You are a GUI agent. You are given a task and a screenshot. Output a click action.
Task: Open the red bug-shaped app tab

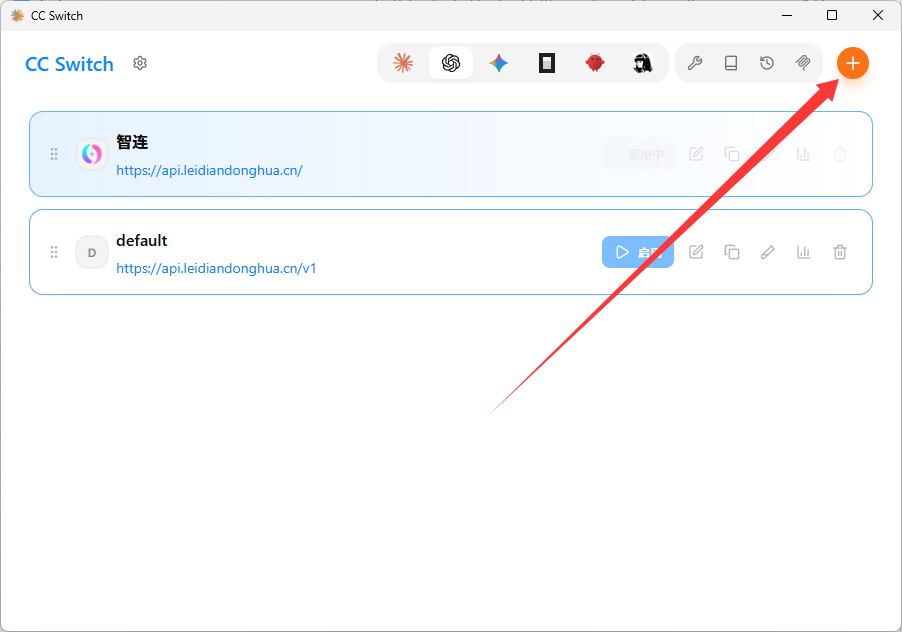tap(595, 63)
